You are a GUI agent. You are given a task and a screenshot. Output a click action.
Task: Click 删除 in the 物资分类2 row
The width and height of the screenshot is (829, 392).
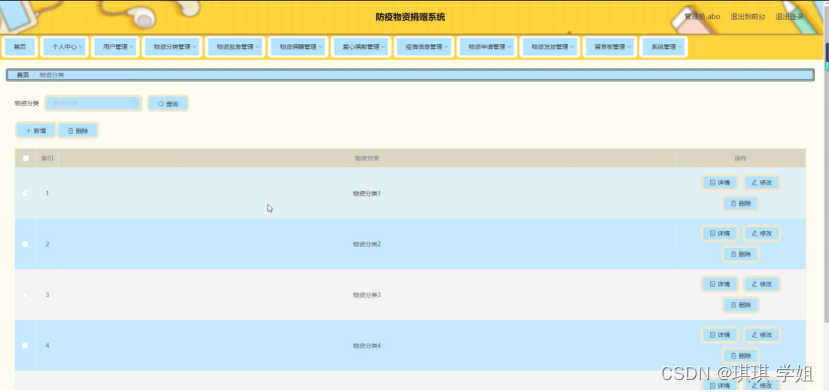tap(741, 254)
